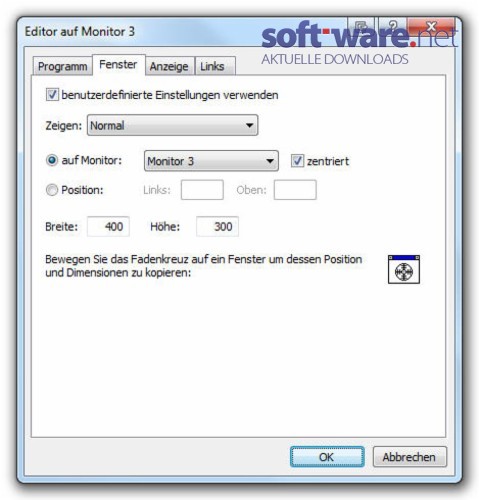Confirm with the OK button

click(x=327, y=457)
